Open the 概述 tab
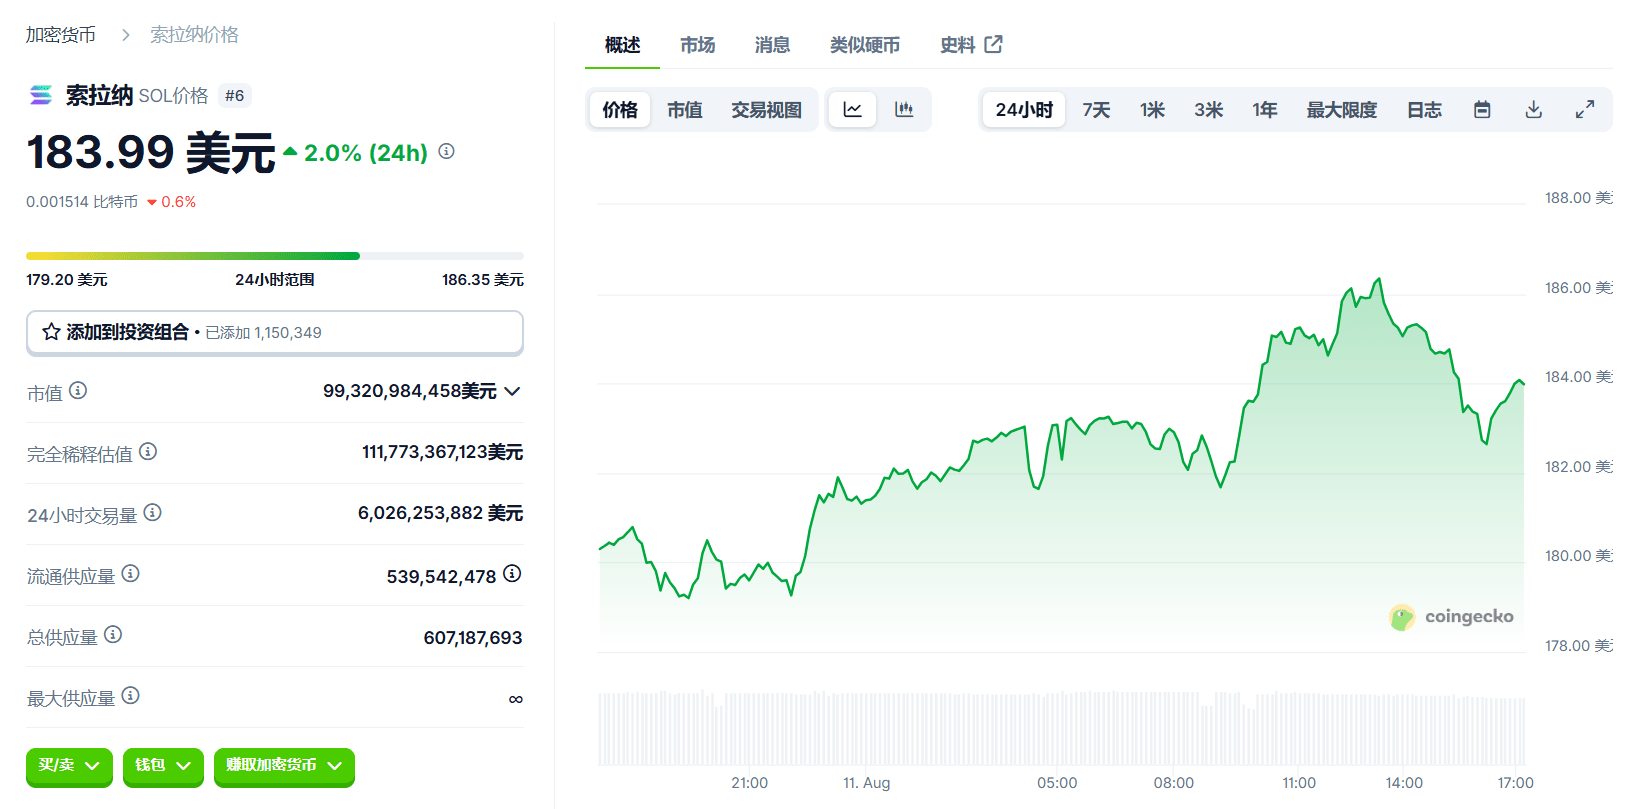 (x=622, y=45)
